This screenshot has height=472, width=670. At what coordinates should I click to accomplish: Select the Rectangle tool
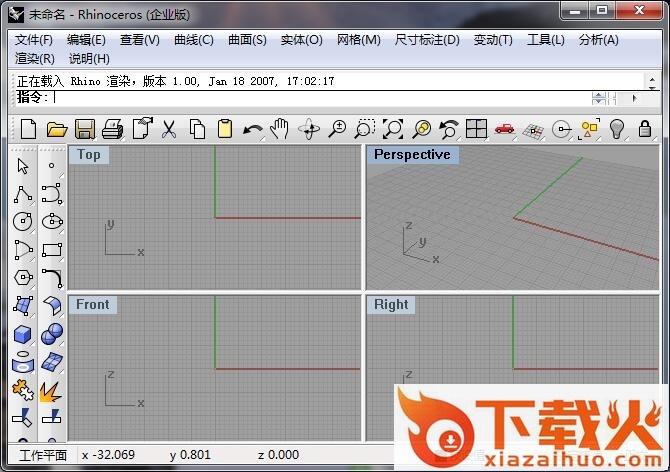tap(52, 250)
